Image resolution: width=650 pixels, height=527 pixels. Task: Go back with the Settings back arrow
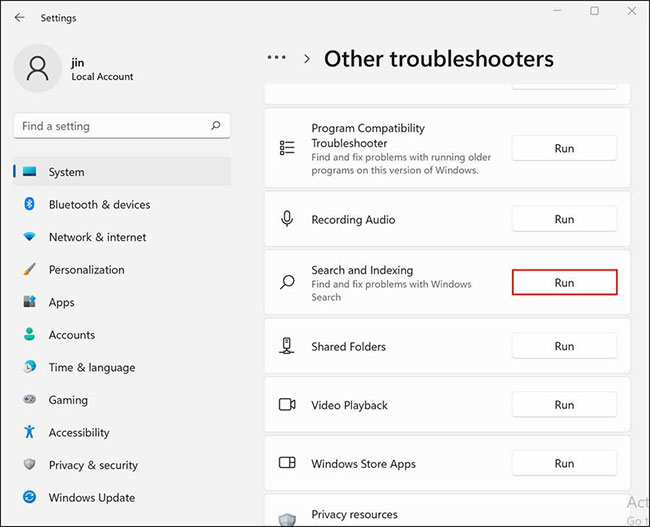[x=19, y=17]
